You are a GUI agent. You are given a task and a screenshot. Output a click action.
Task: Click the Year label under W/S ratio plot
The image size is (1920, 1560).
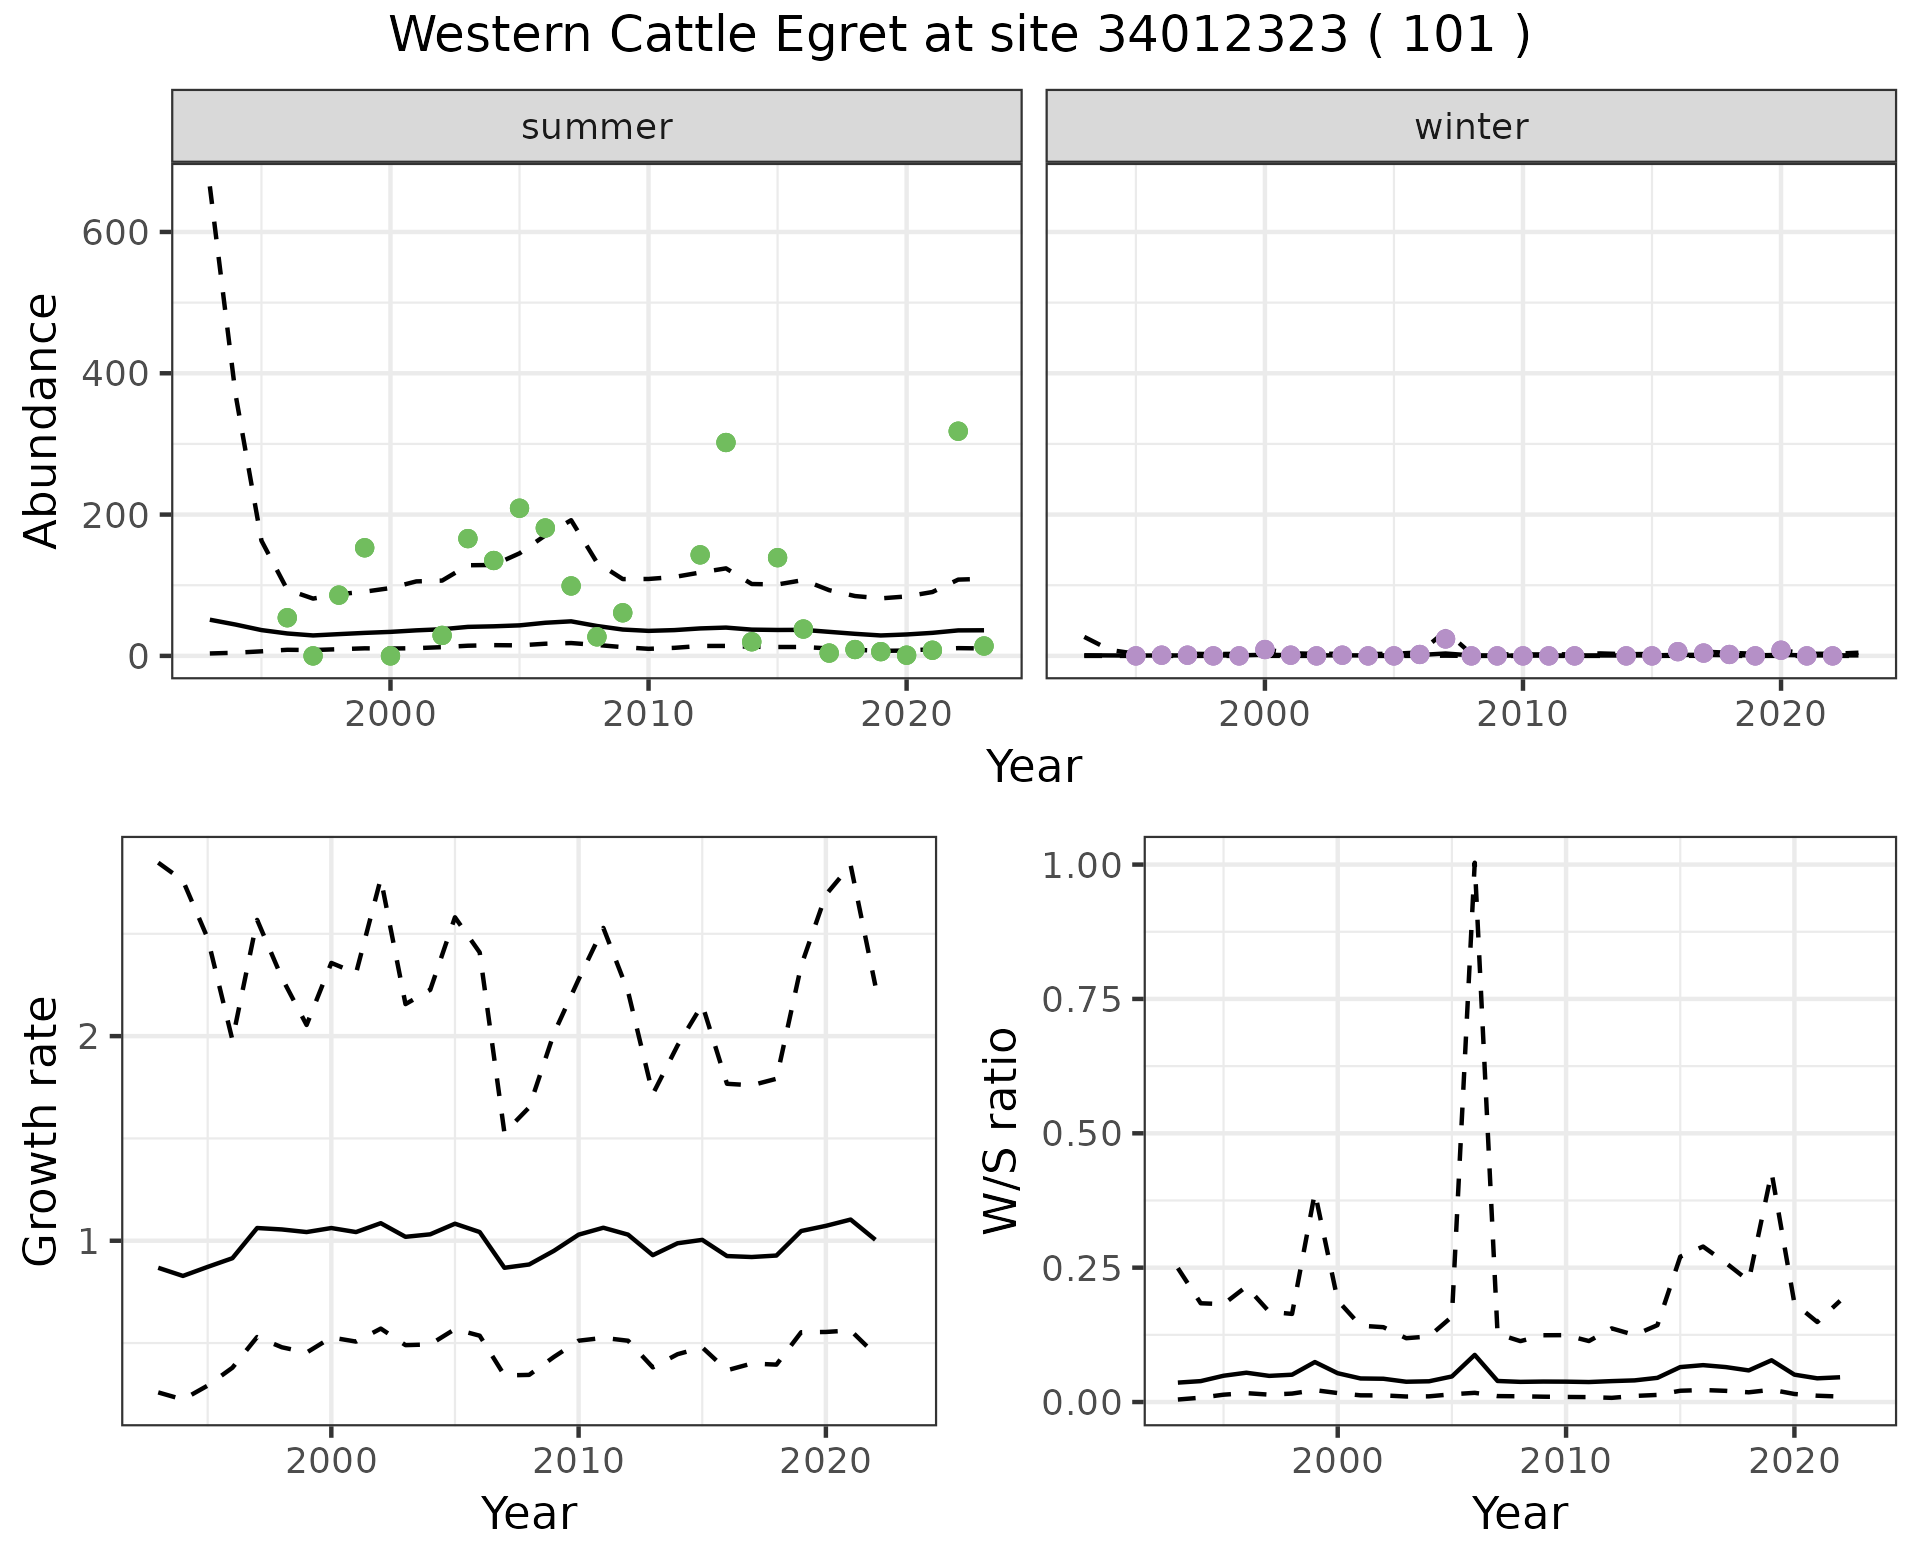point(1519,1513)
